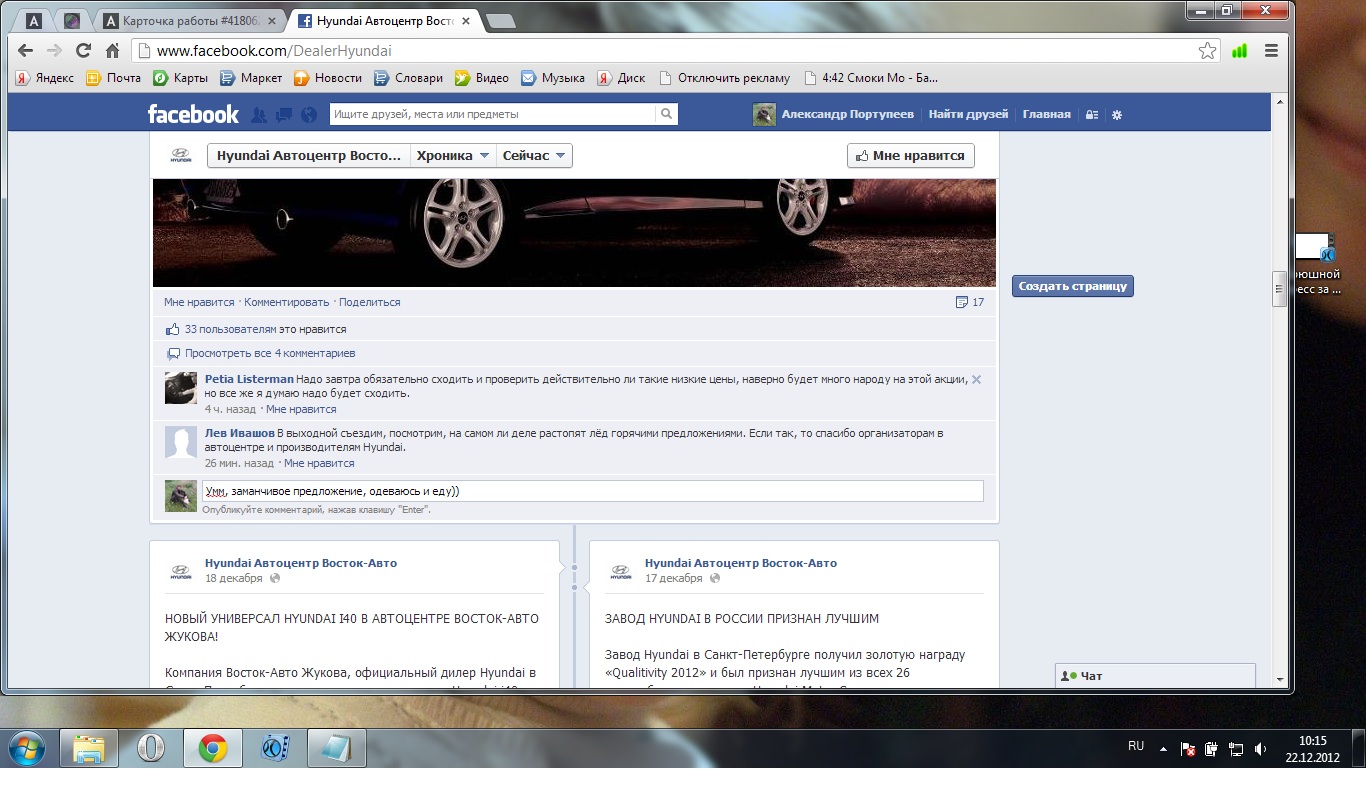Click page vertical scrollbar thumb

tap(1279, 288)
